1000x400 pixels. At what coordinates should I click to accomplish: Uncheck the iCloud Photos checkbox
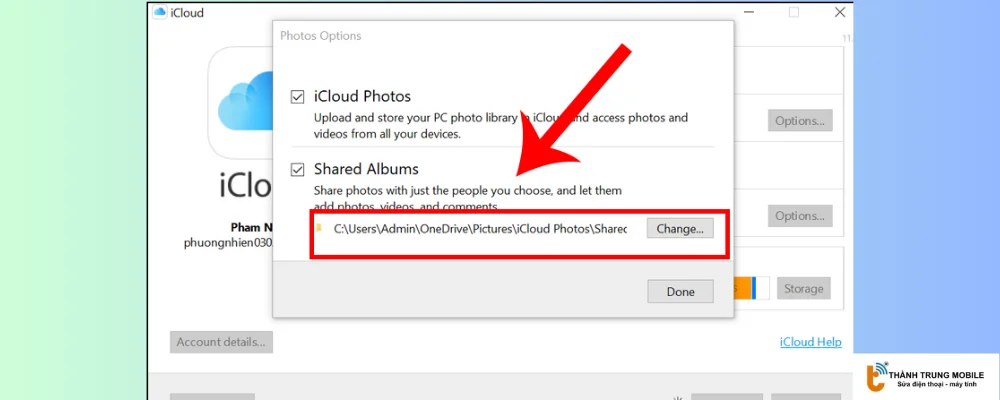click(x=297, y=97)
